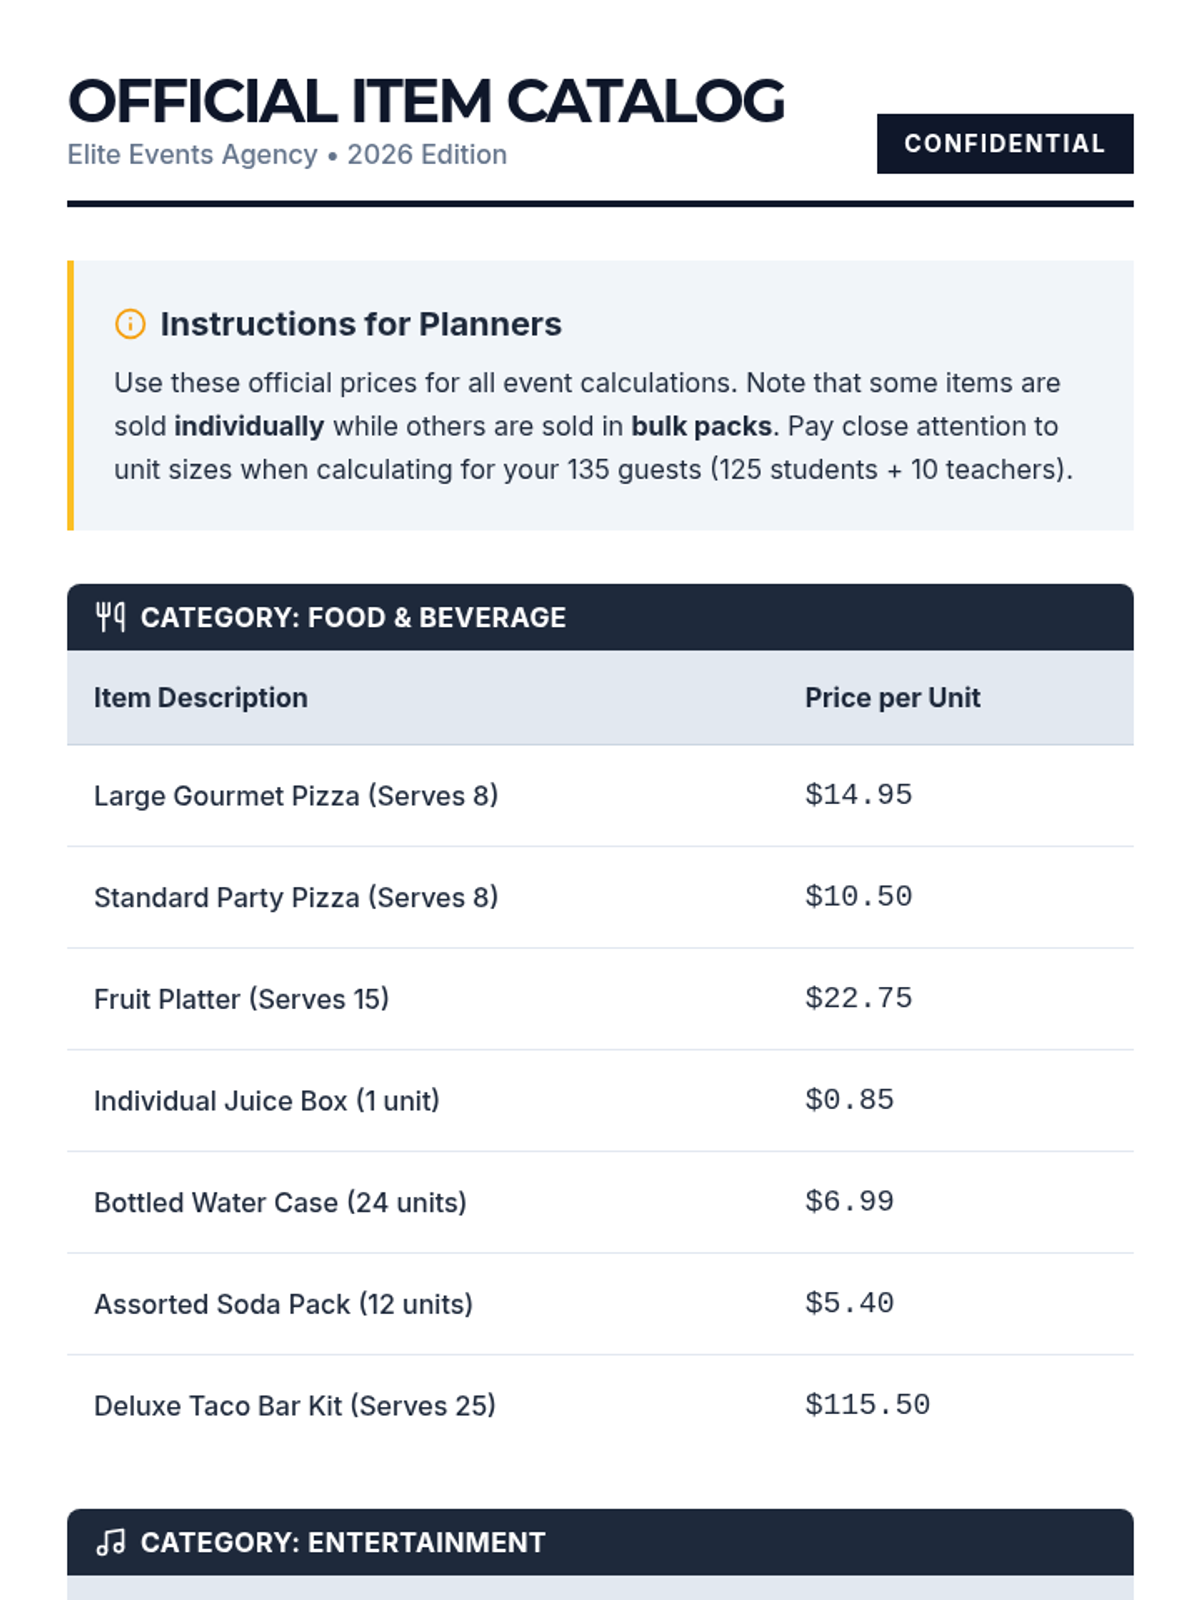Click the Instructions for Planners heading
The height and width of the screenshot is (1600, 1200).
(x=360, y=324)
